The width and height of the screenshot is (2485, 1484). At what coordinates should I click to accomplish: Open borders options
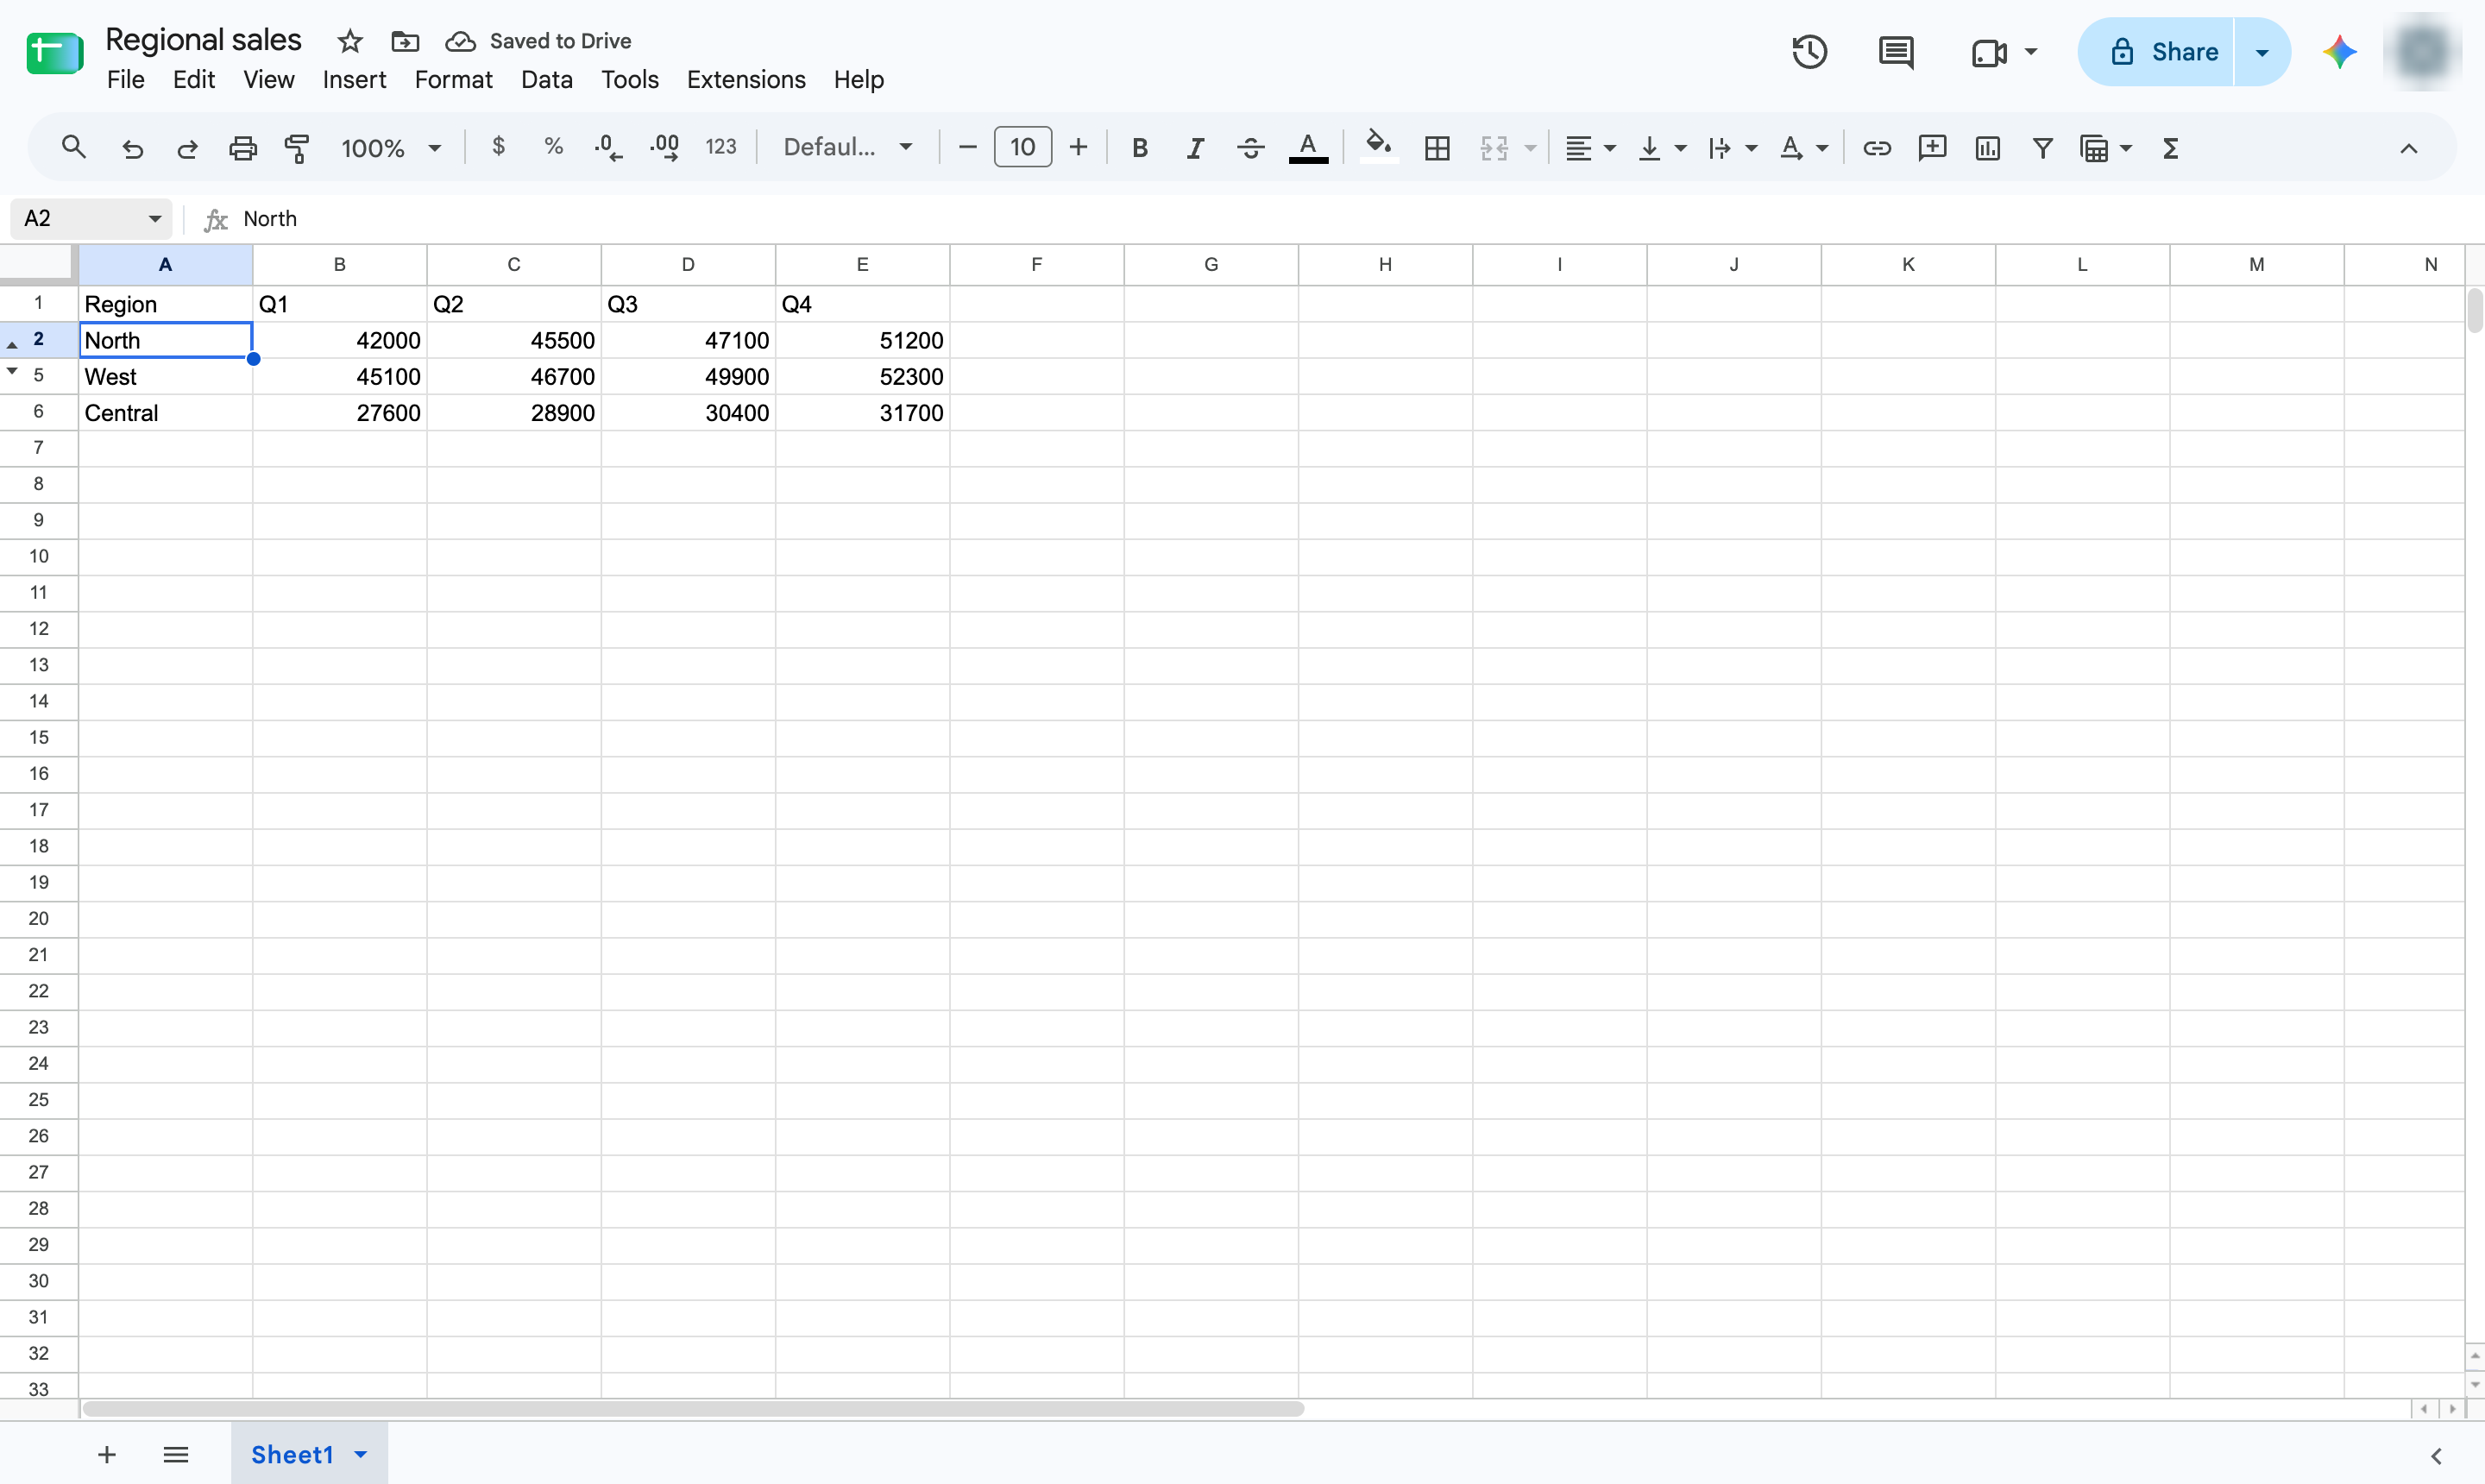[x=1437, y=148]
